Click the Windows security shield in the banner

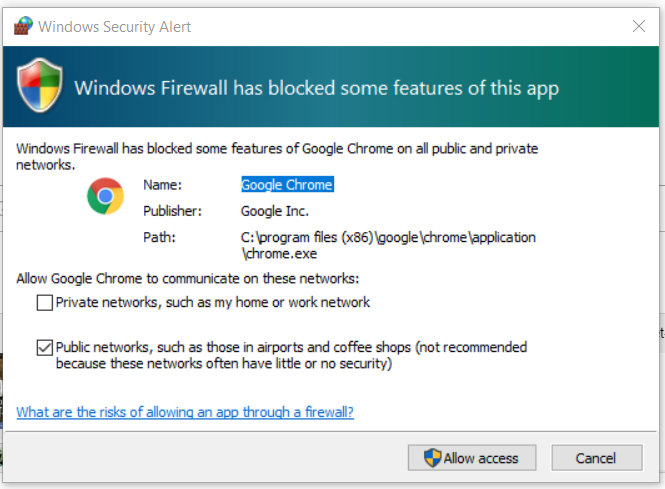click(x=42, y=88)
